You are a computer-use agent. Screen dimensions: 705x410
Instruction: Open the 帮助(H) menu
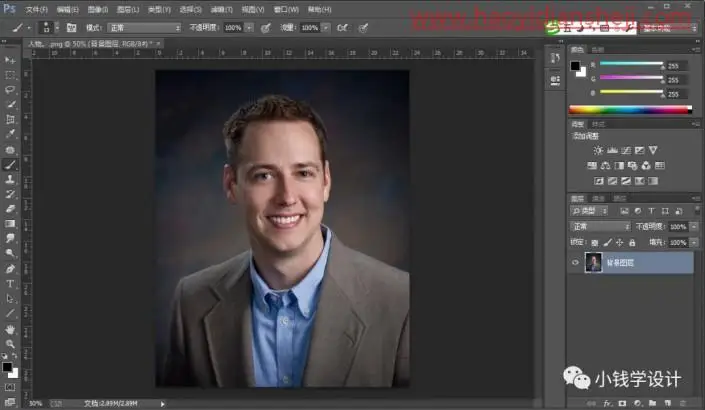click(319, 9)
